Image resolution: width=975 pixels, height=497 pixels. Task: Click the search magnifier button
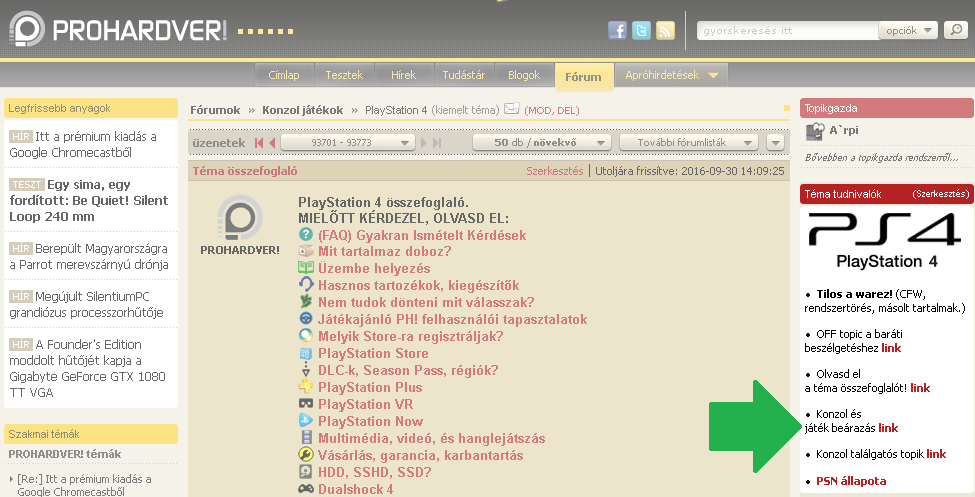coord(955,30)
